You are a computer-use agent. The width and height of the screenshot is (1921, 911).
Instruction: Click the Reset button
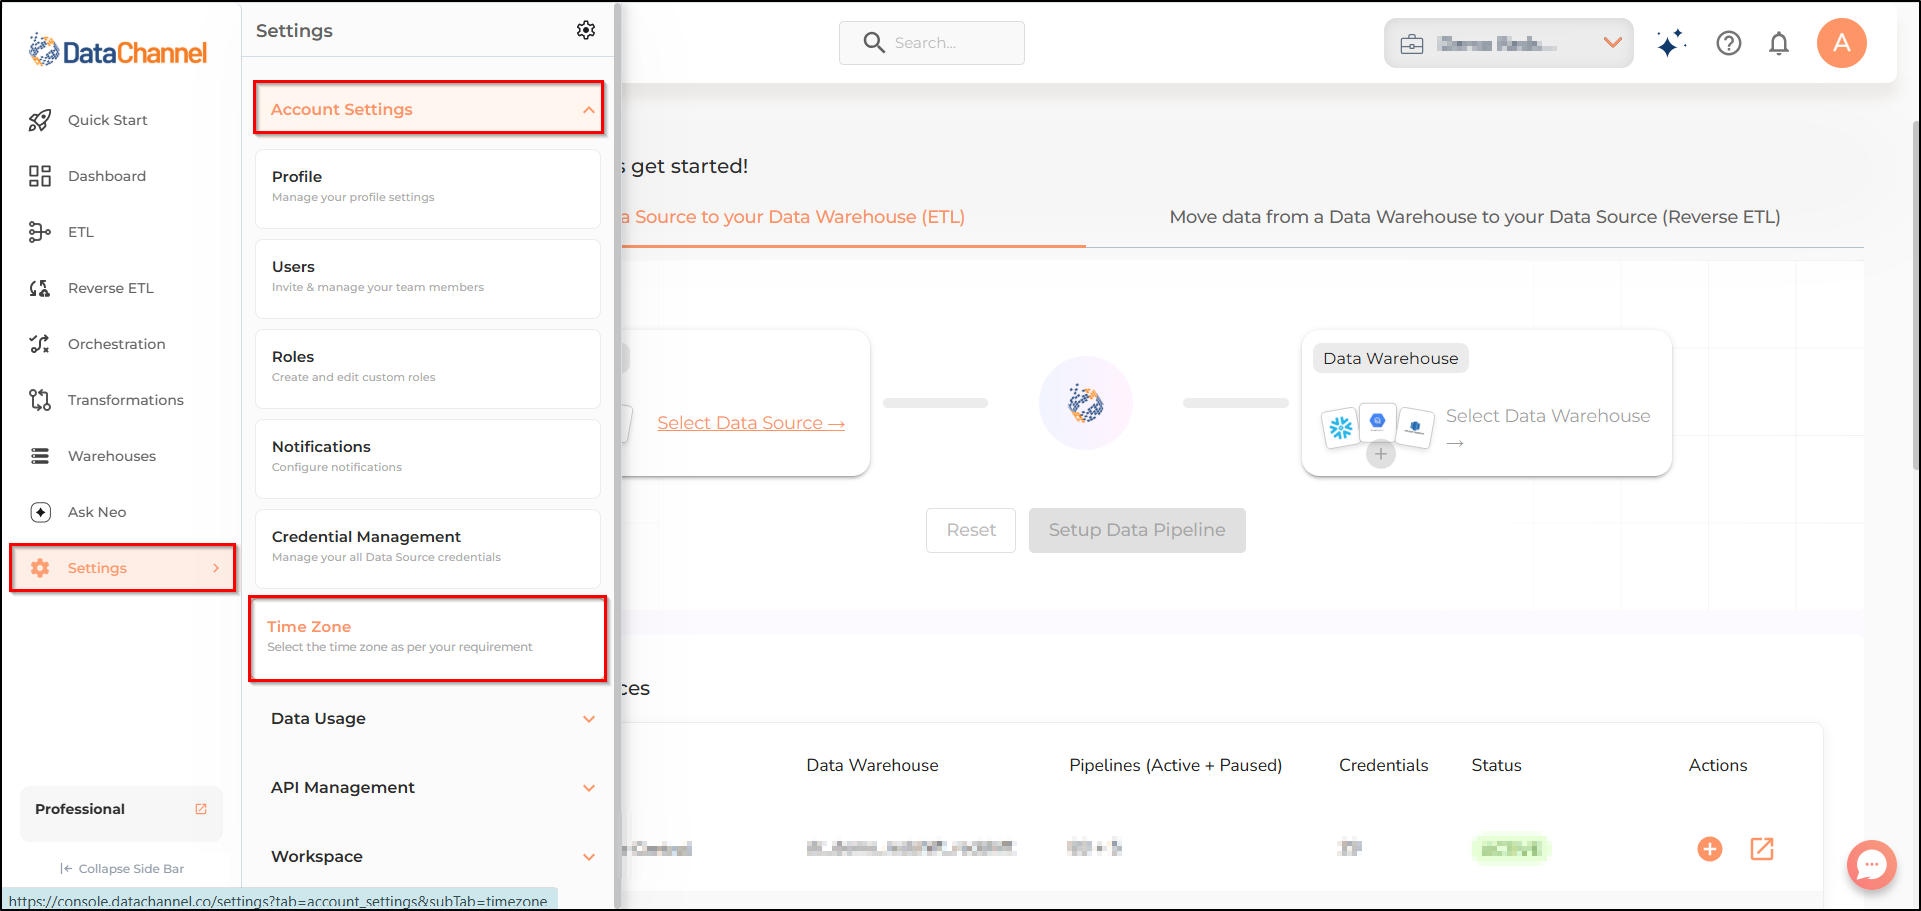(x=971, y=530)
